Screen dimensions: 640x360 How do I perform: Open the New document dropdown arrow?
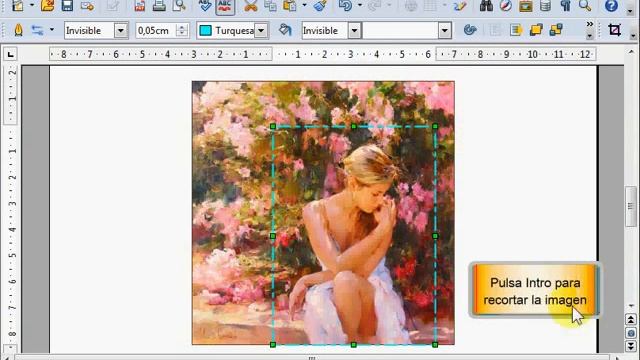tap(31, 5)
